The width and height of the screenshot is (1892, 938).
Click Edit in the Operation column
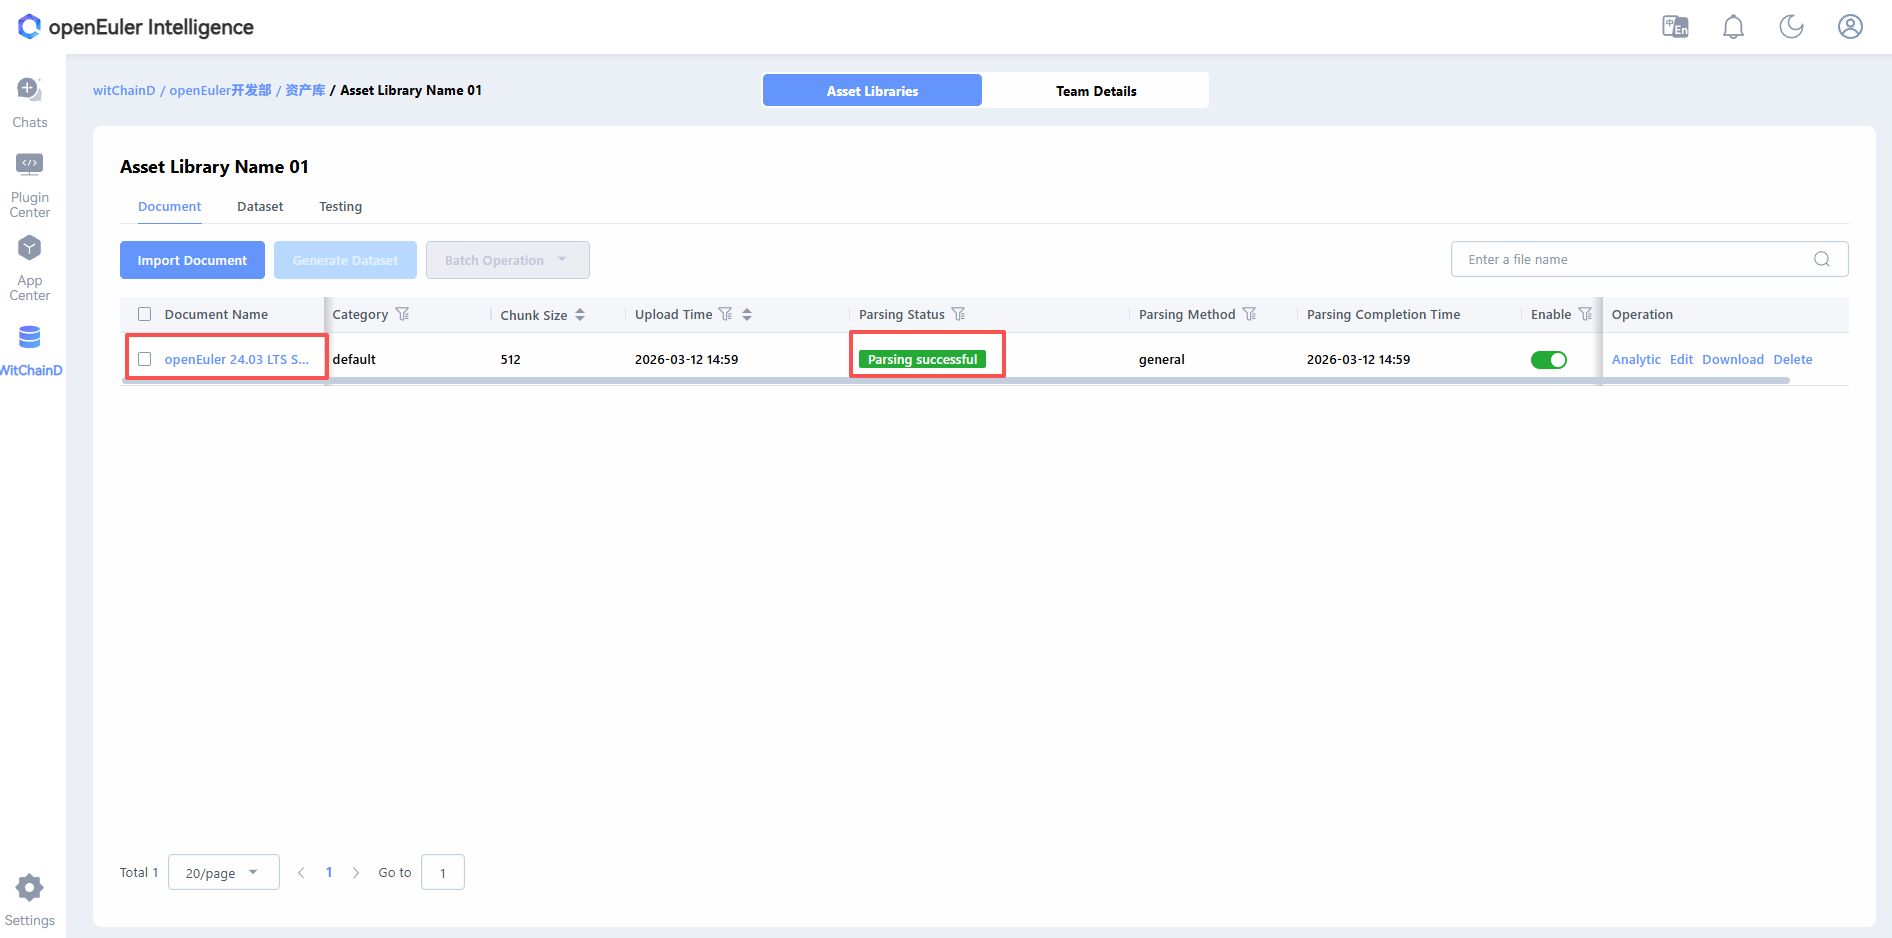pyautogui.click(x=1681, y=359)
